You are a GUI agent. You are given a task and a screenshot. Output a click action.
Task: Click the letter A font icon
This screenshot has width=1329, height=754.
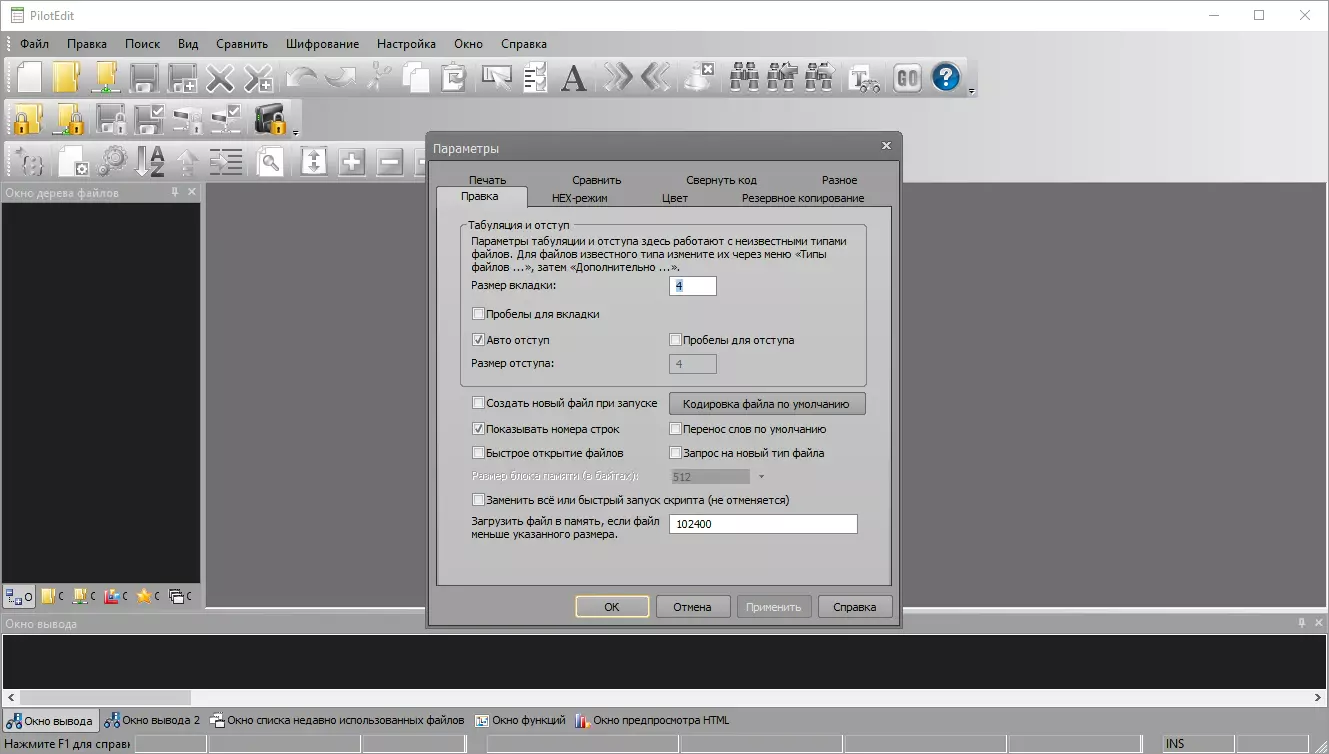pyautogui.click(x=573, y=77)
